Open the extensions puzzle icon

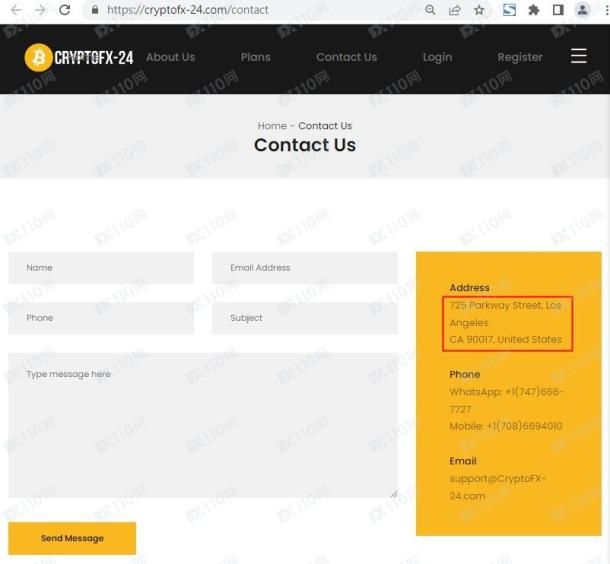(534, 10)
